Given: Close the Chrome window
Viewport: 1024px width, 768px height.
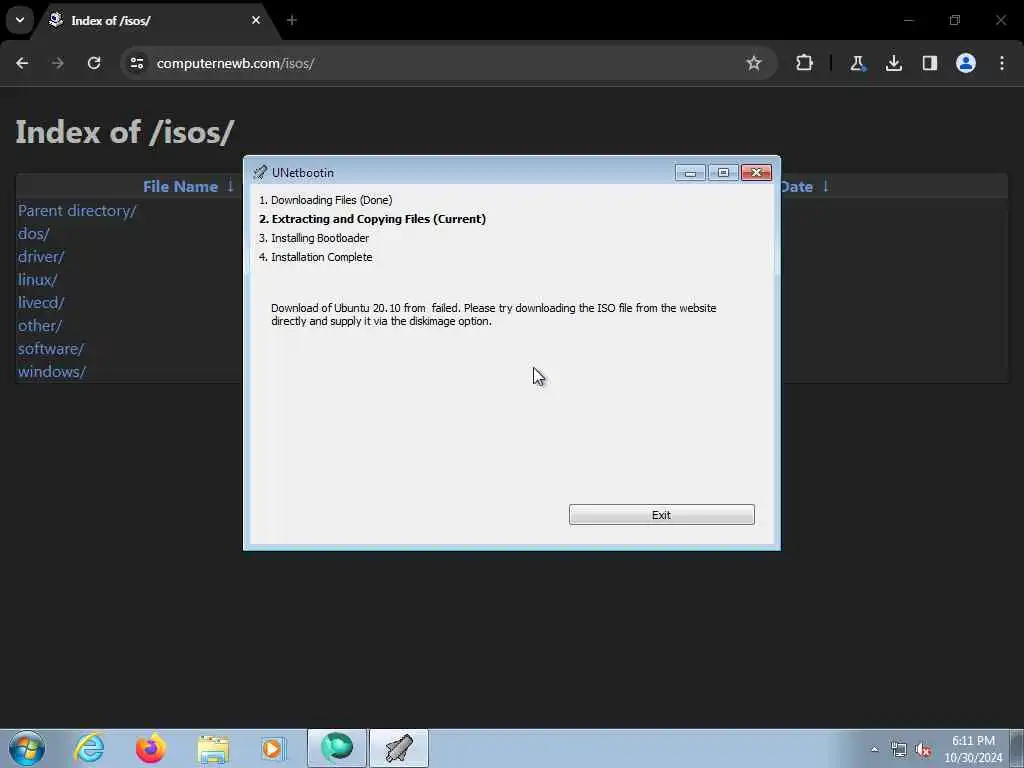Looking at the screenshot, I should (1001, 20).
